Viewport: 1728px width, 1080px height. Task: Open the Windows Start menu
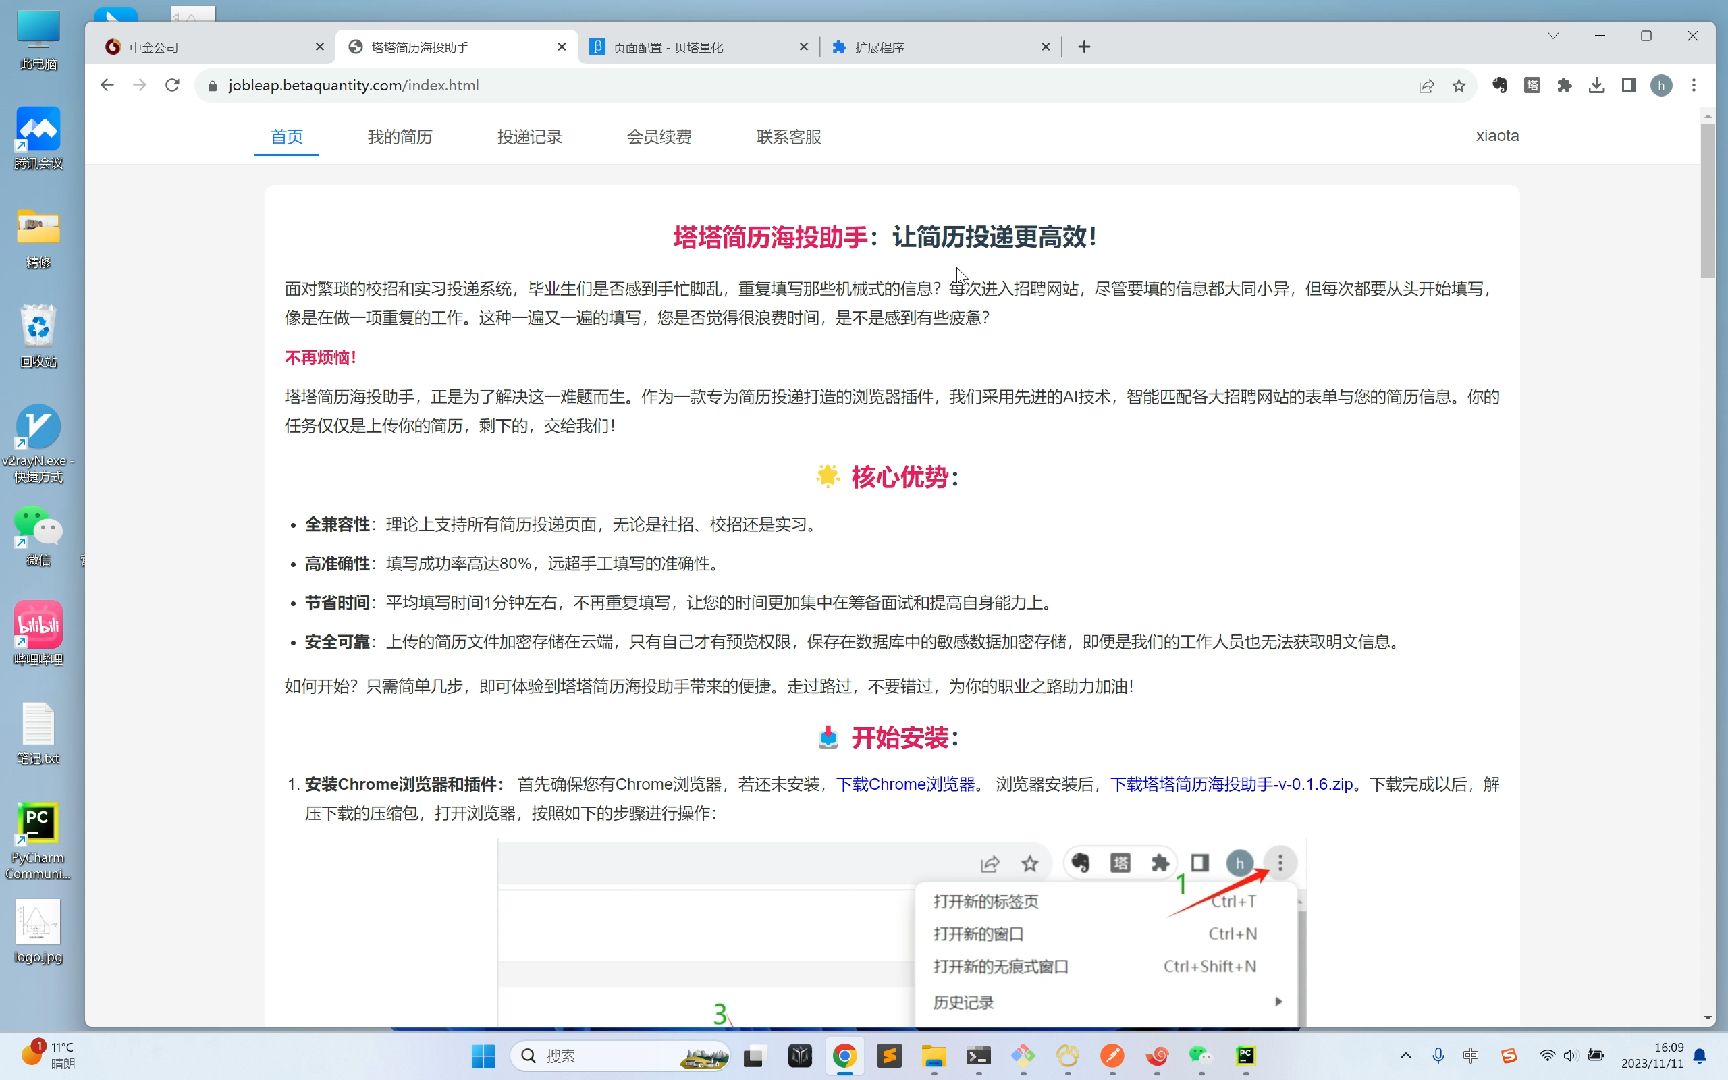coord(484,1056)
